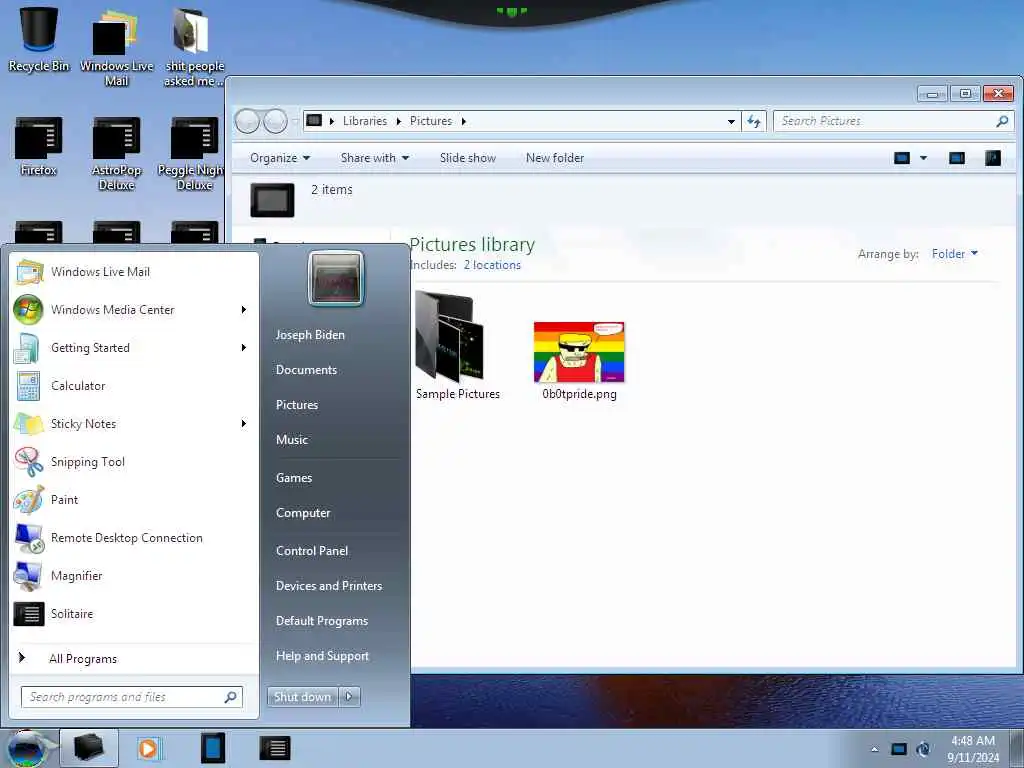Image resolution: width=1024 pixels, height=768 pixels.
Task: Open Getting Started in Start menu
Action: tap(135, 347)
